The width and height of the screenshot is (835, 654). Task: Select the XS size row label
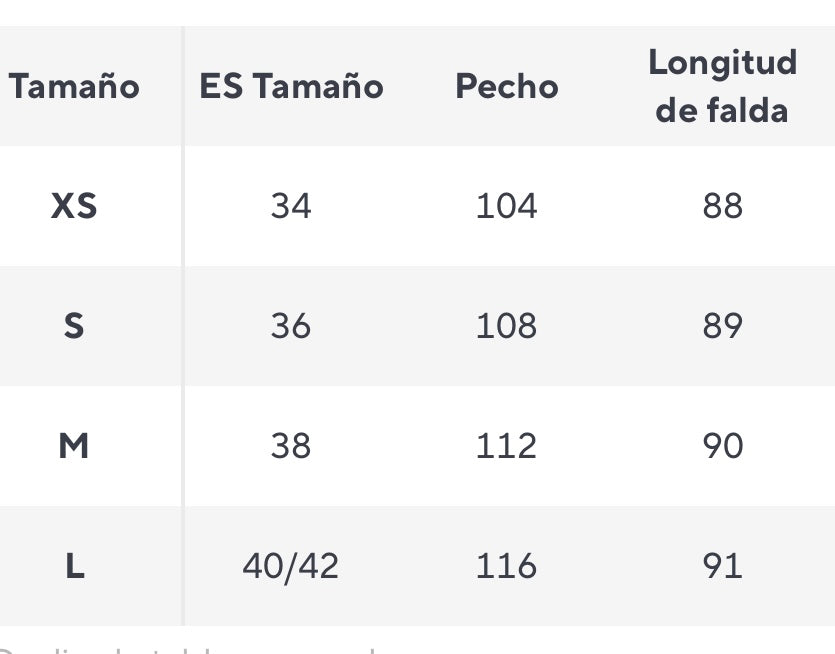[x=74, y=206]
